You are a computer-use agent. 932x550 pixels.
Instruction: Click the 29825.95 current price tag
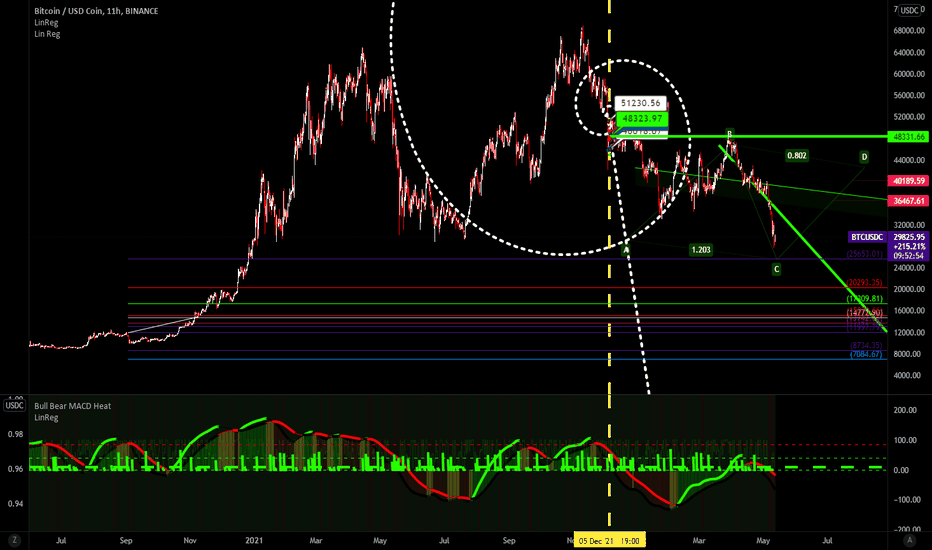coord(909,237)
